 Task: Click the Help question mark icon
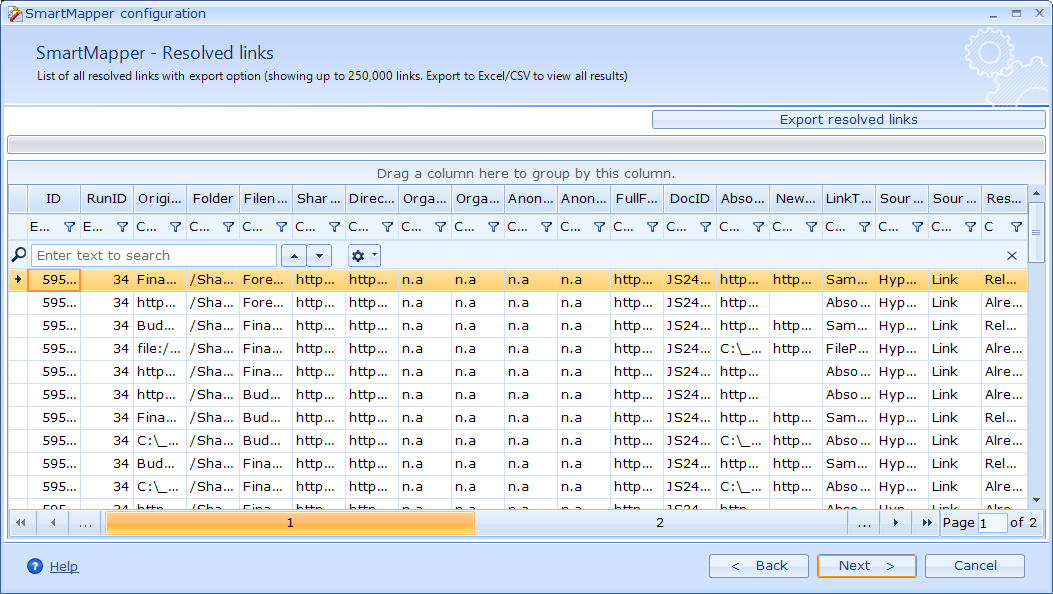coord(35,566)
